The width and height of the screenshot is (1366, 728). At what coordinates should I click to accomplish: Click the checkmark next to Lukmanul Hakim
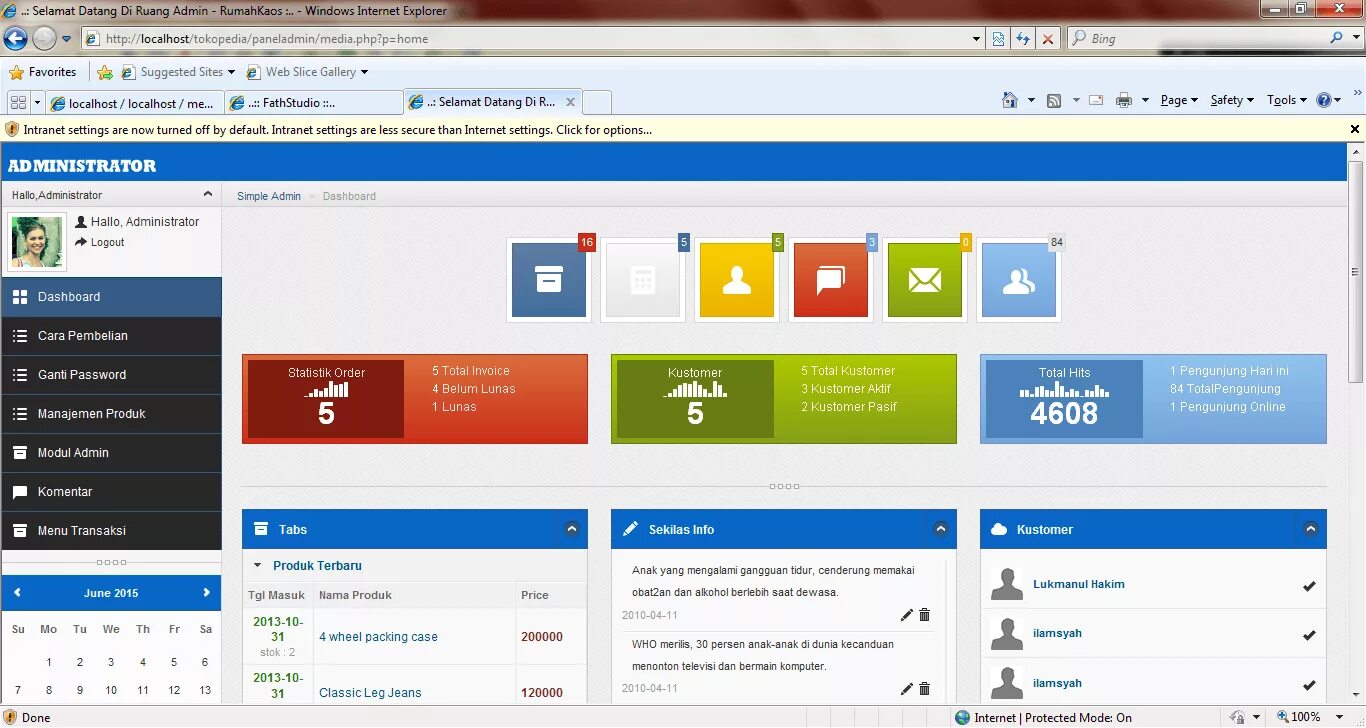(x=1309, y=585)
